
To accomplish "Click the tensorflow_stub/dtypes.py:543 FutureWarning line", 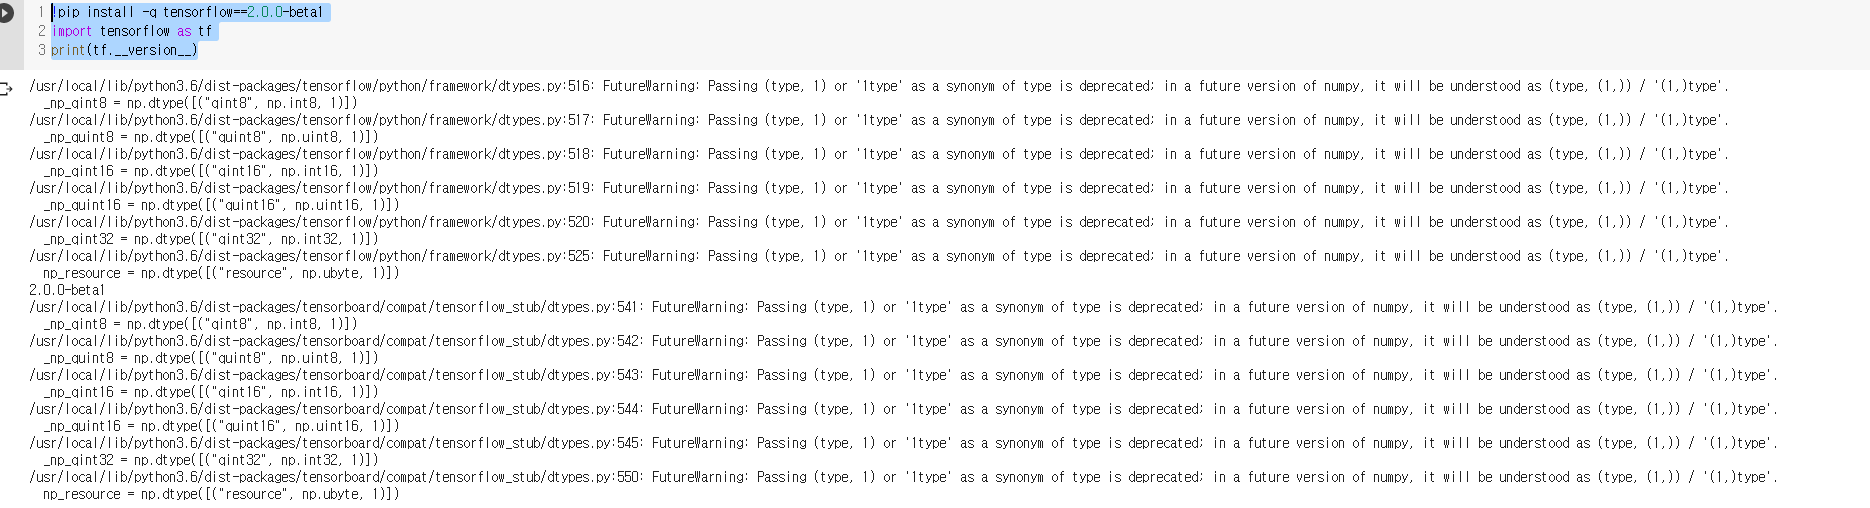I will (x=904, y=375).
